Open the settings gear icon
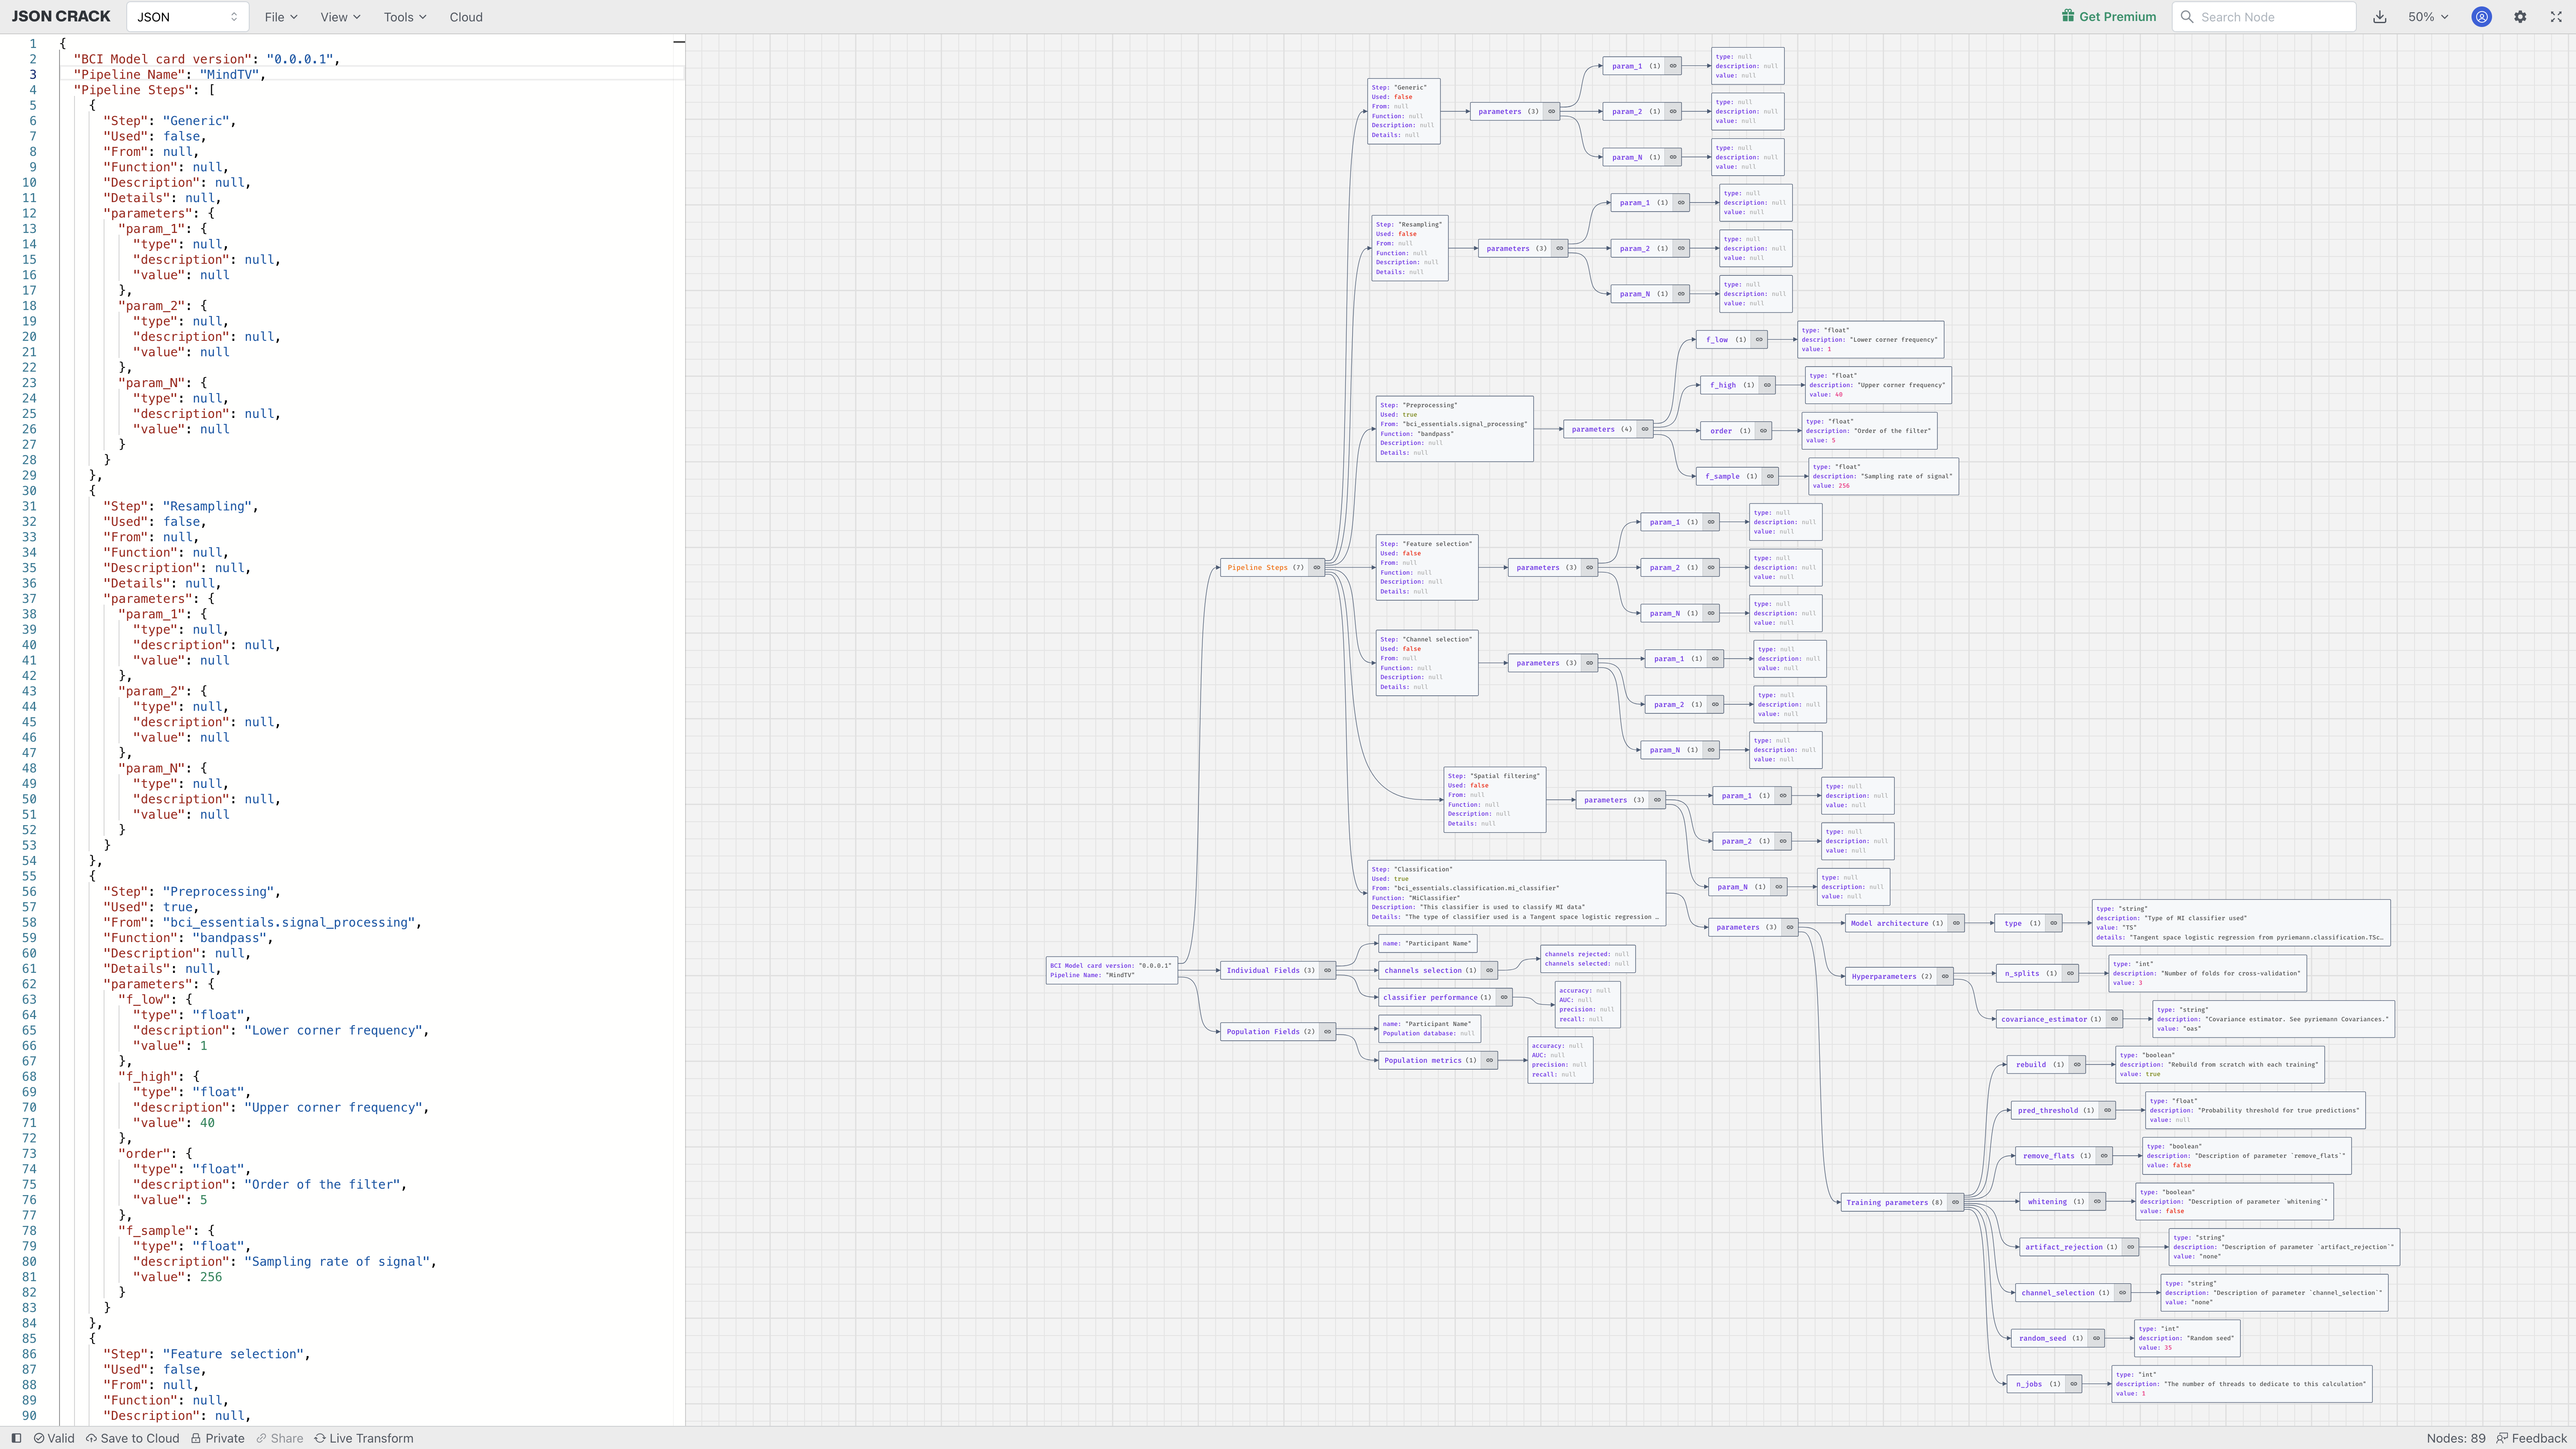2576x1449 pixels. click(x=2520, y=17)
